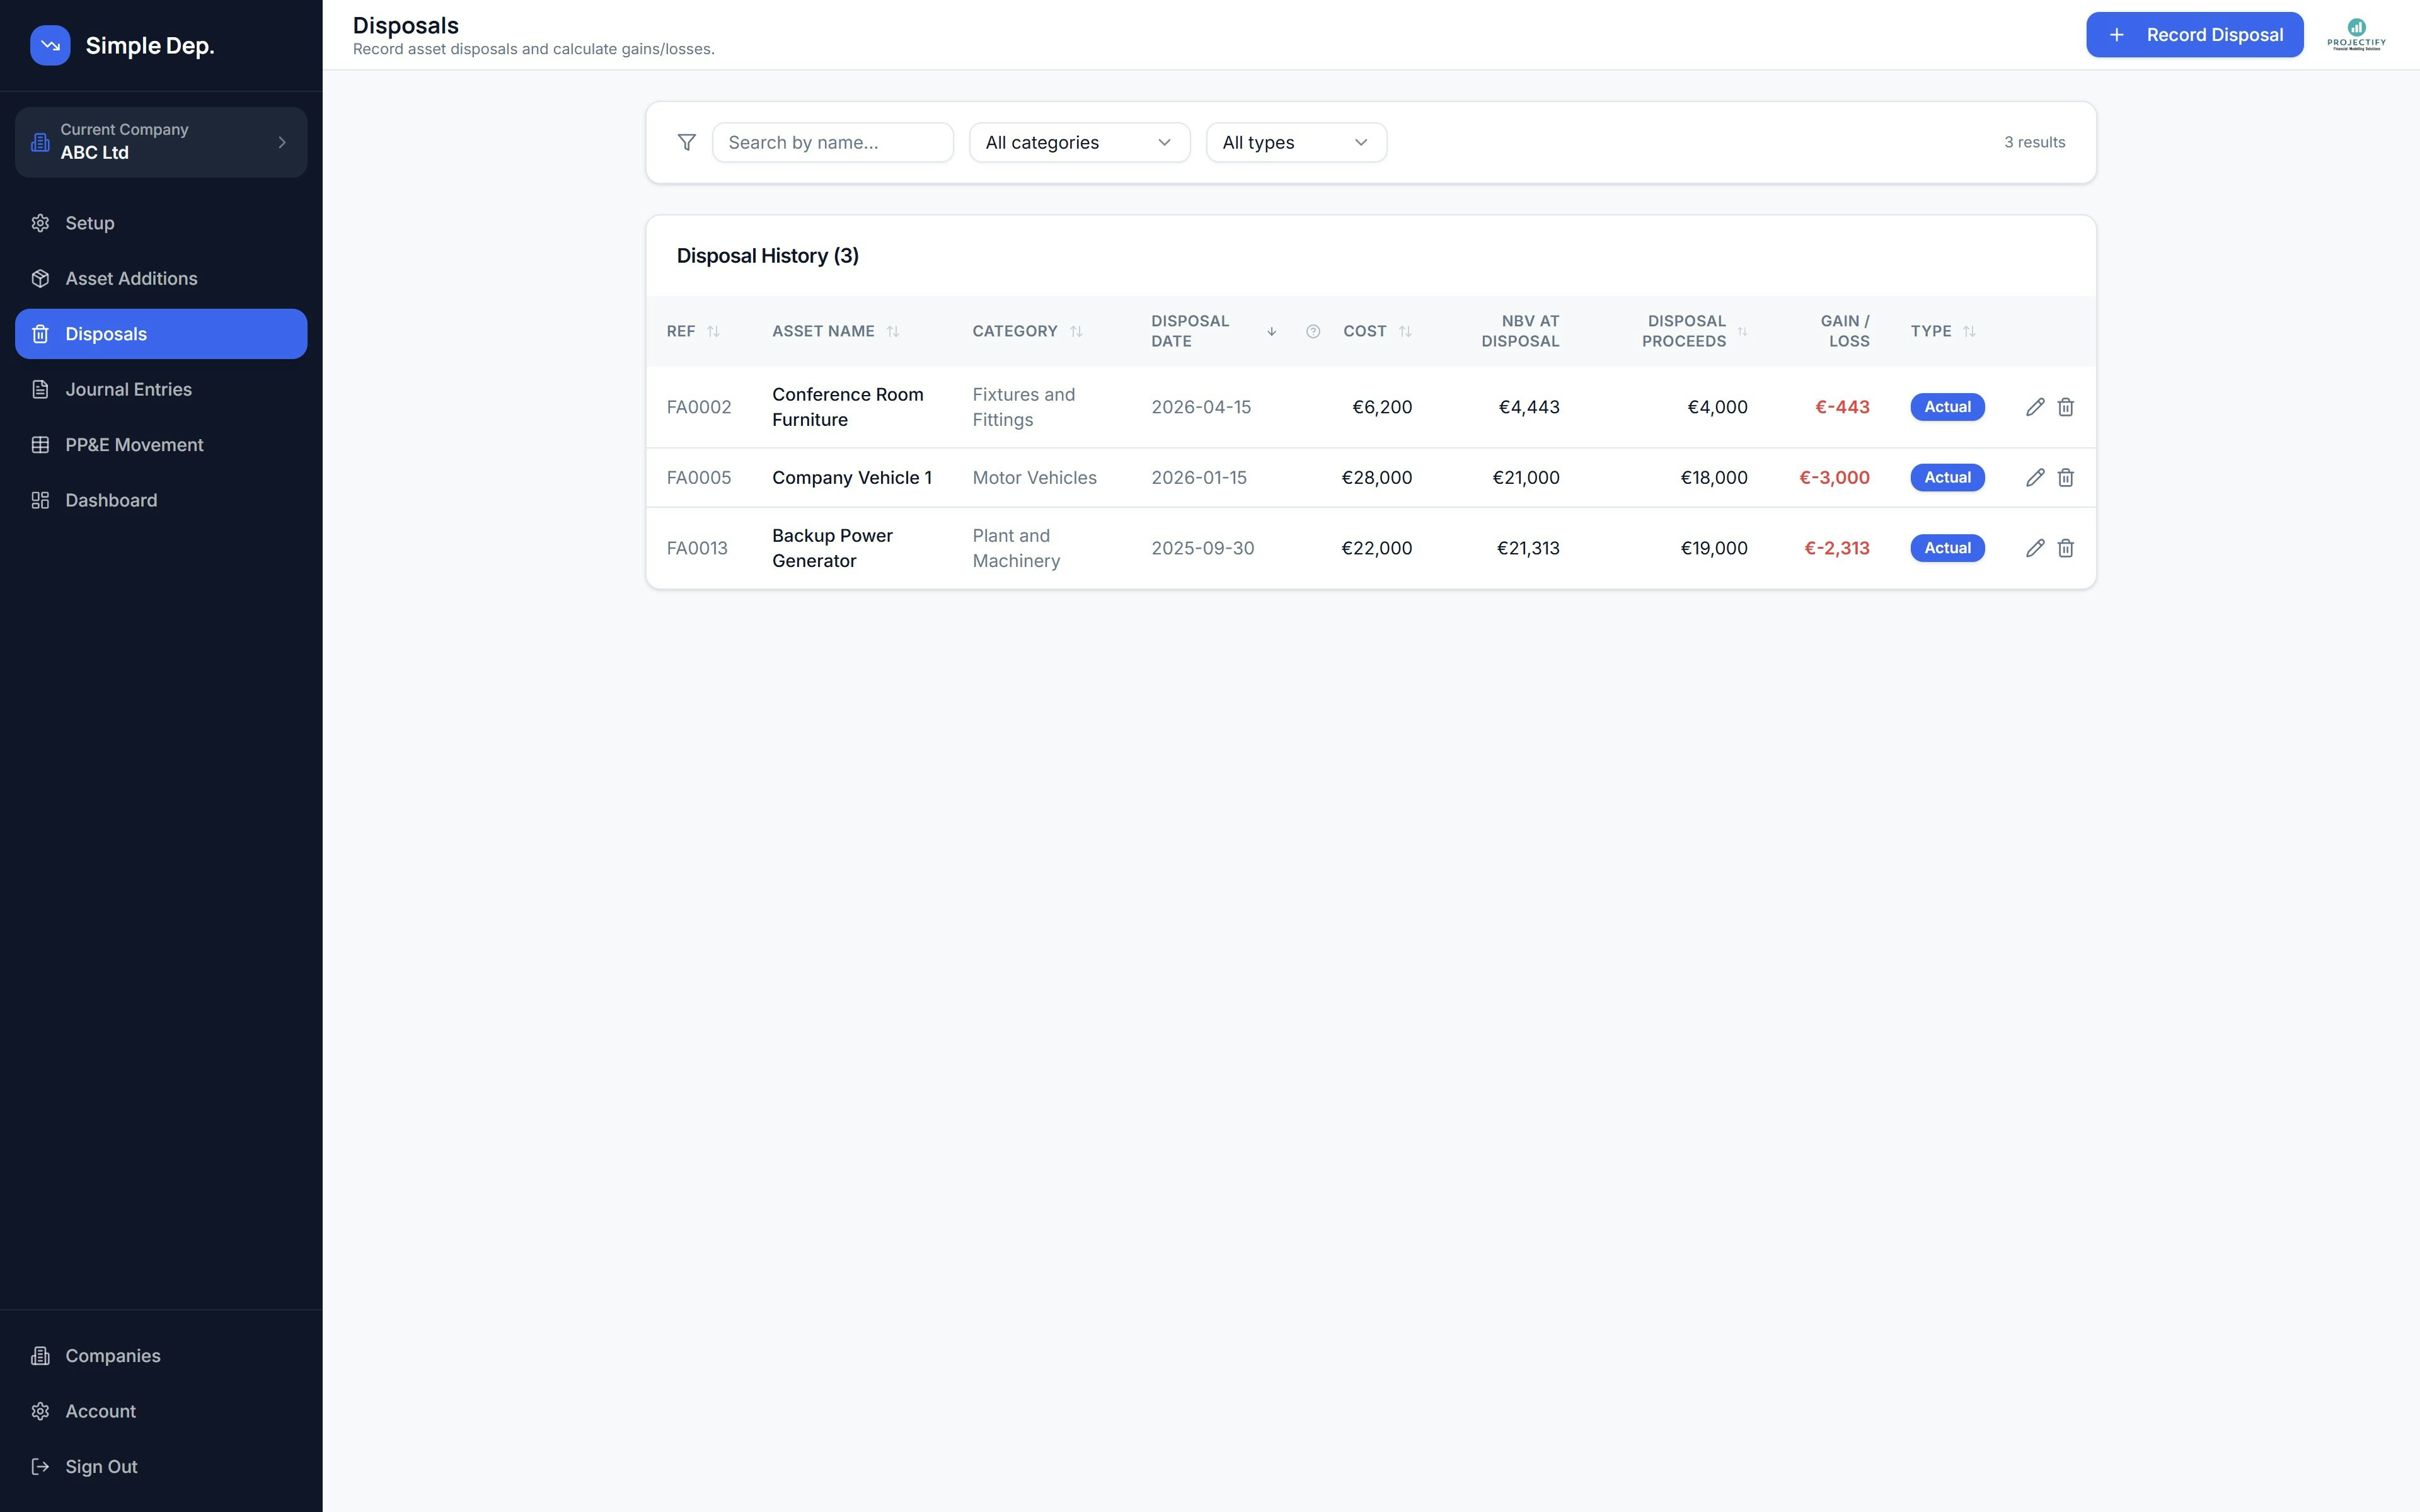Click reference FA0005
The image size is (2420, 1512).
[x=698, y=477]
